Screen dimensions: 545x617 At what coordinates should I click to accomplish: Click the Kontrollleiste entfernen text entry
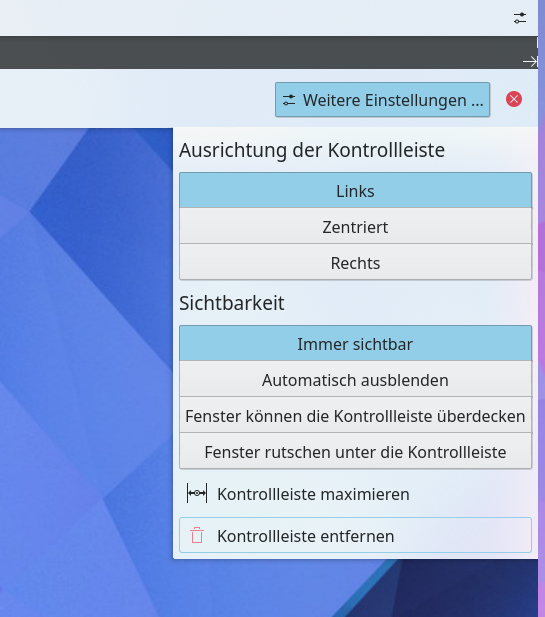[x=306, y=536]
